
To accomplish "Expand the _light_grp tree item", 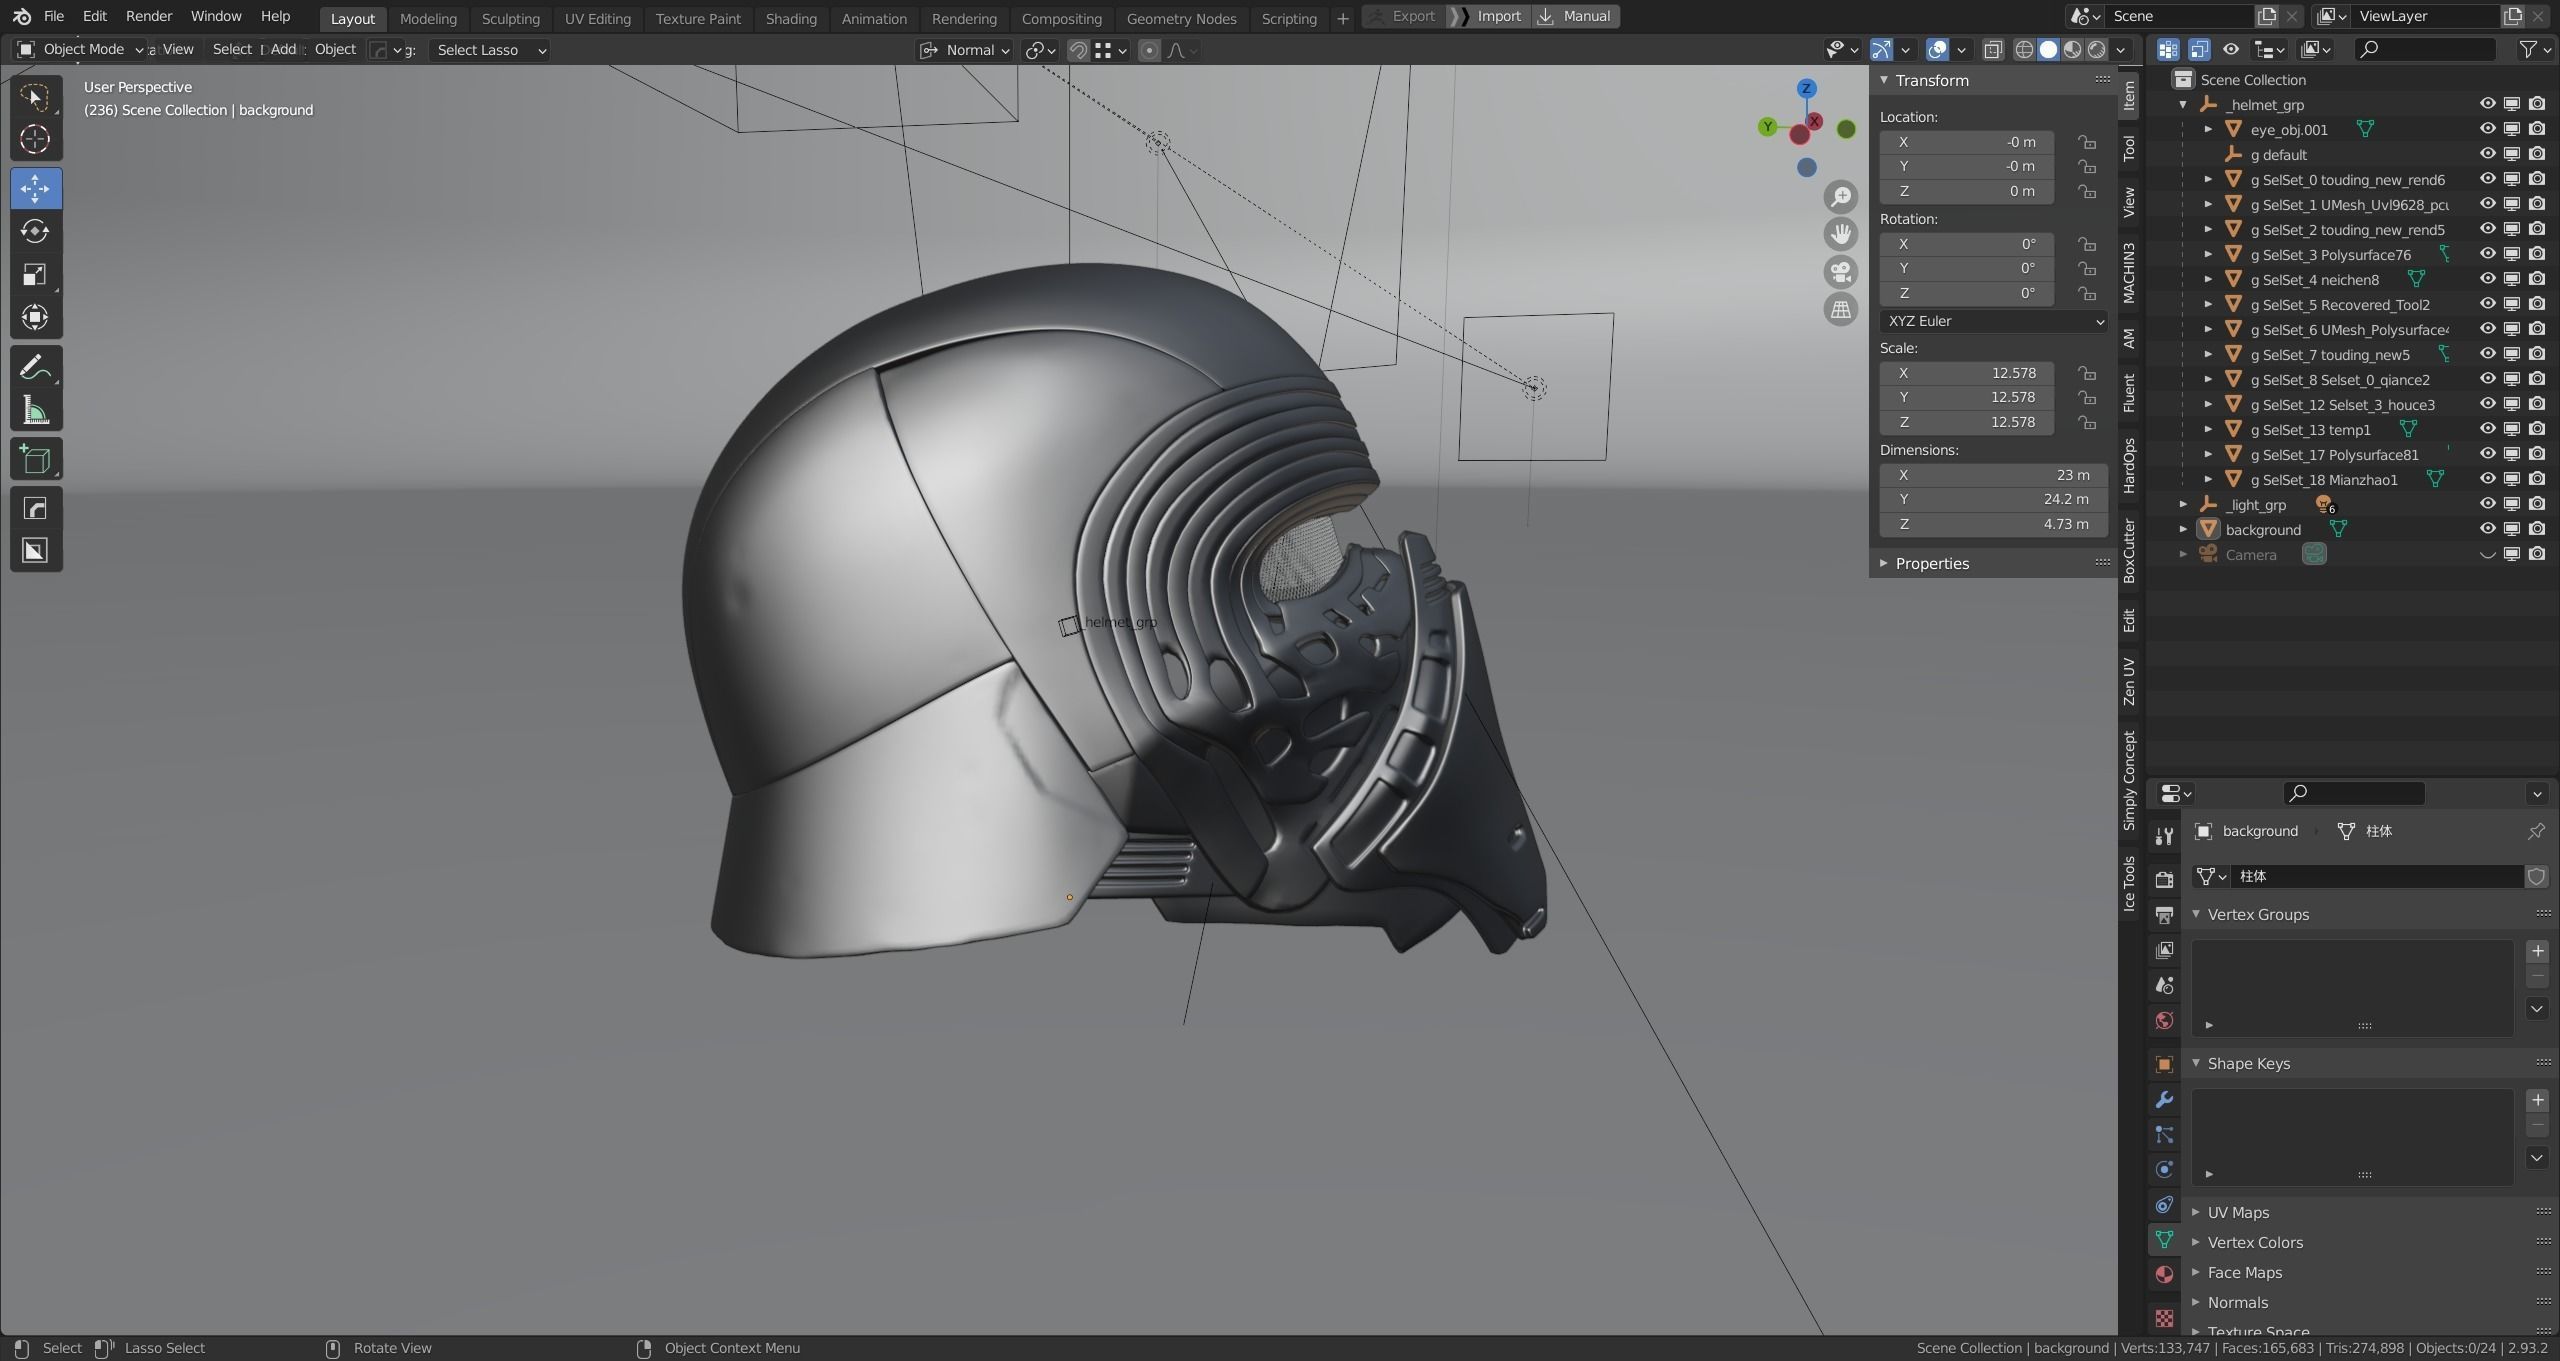I will coord(2184,504).
